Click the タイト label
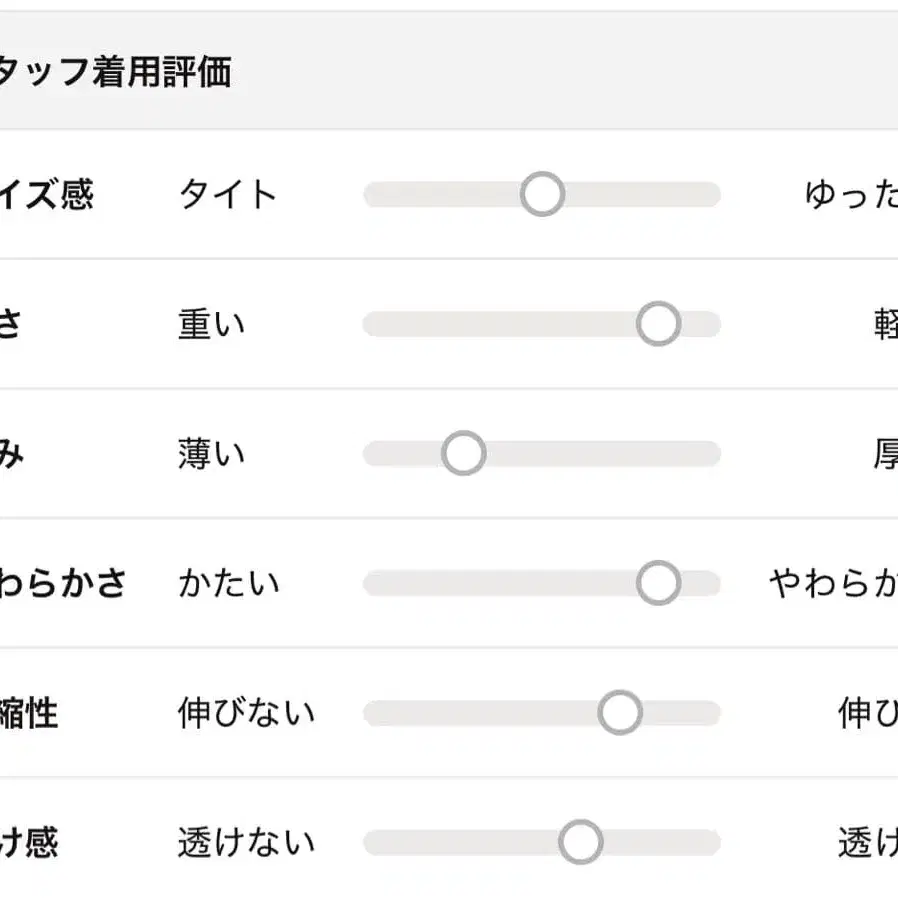Image resolution: width=898 pixels, height=898 pixels. [228, 194]
